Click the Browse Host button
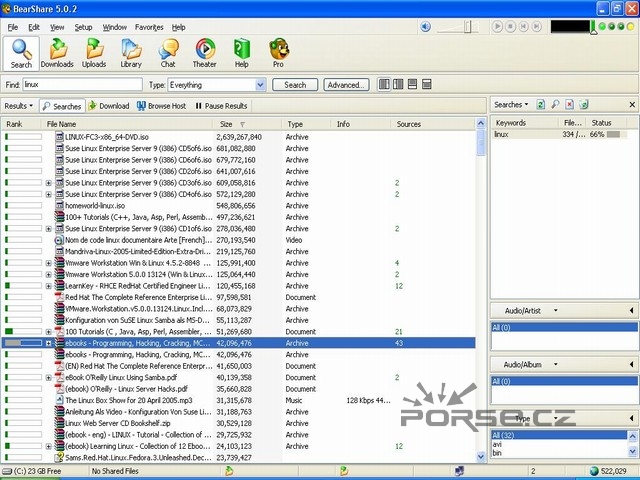The width and height of the screenshot is (640, 480). click(161, 105)
